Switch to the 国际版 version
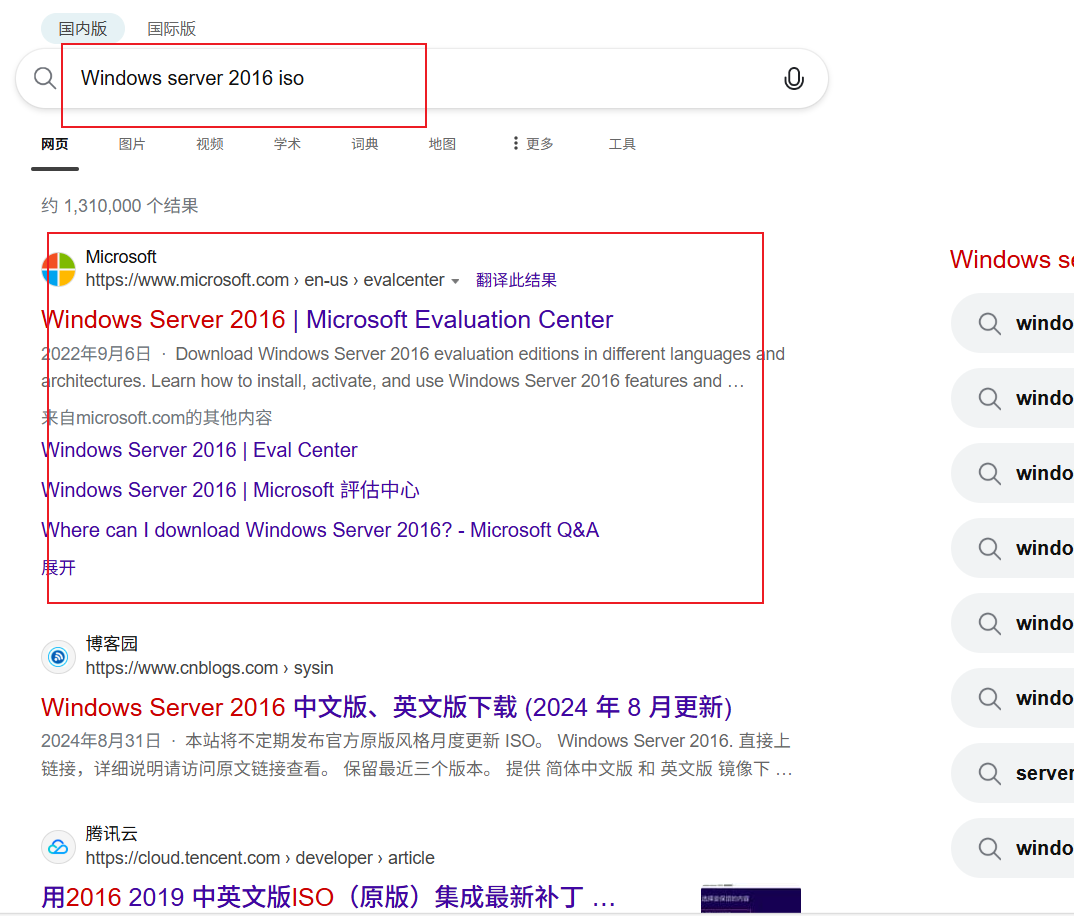 [171, 28]
